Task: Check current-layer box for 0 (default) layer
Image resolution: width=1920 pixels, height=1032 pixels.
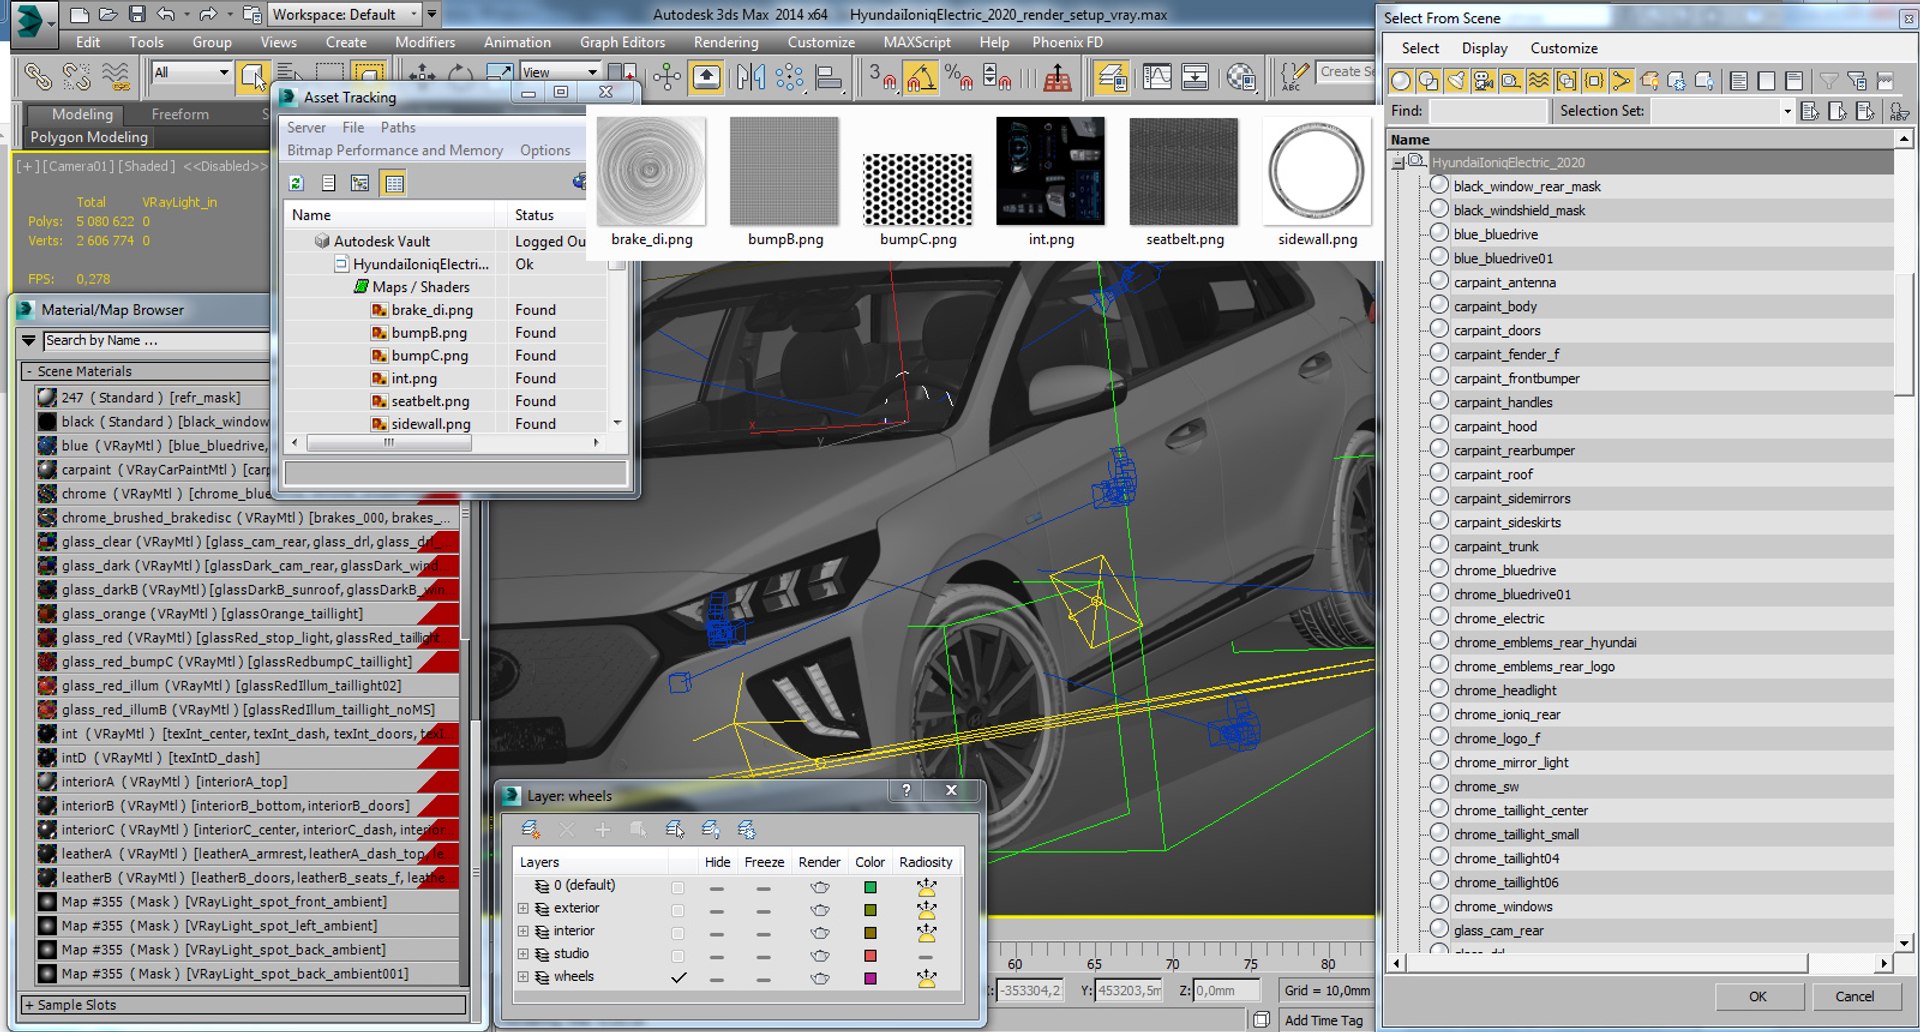Action: (678, 887)
